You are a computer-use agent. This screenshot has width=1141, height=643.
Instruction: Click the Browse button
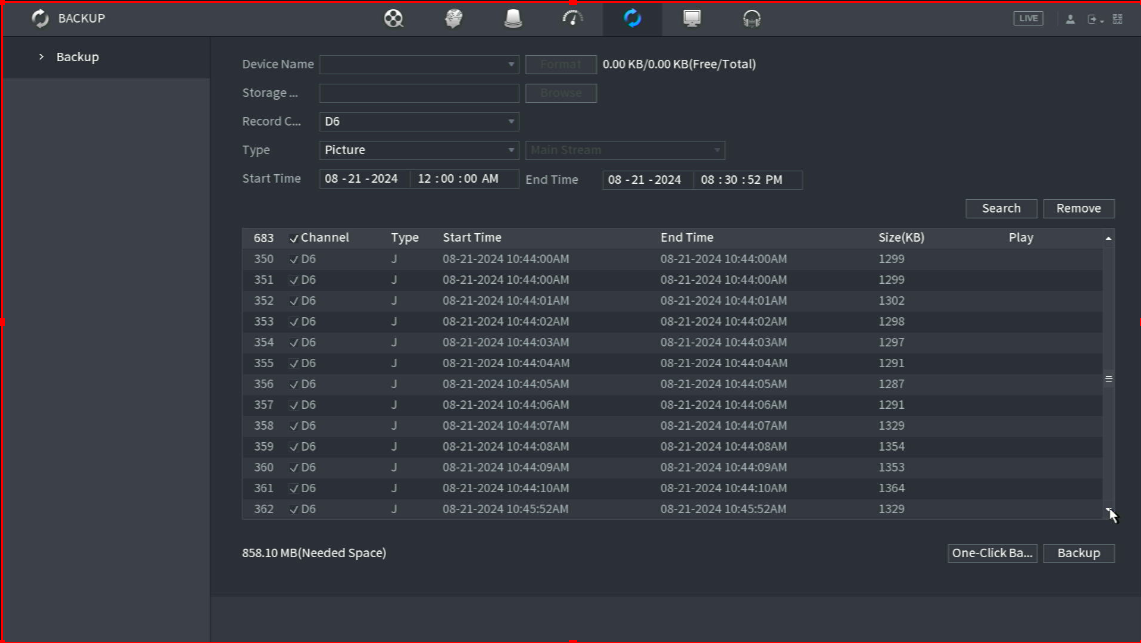(561, 93)
